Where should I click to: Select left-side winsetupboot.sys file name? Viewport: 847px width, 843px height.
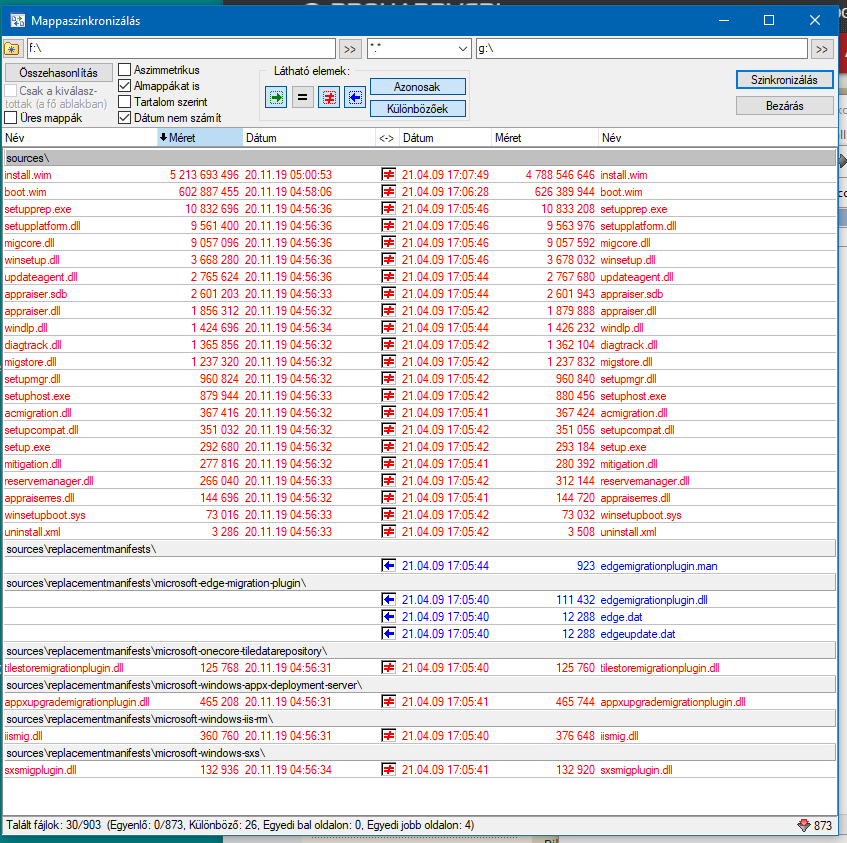[x=45, y=515]
